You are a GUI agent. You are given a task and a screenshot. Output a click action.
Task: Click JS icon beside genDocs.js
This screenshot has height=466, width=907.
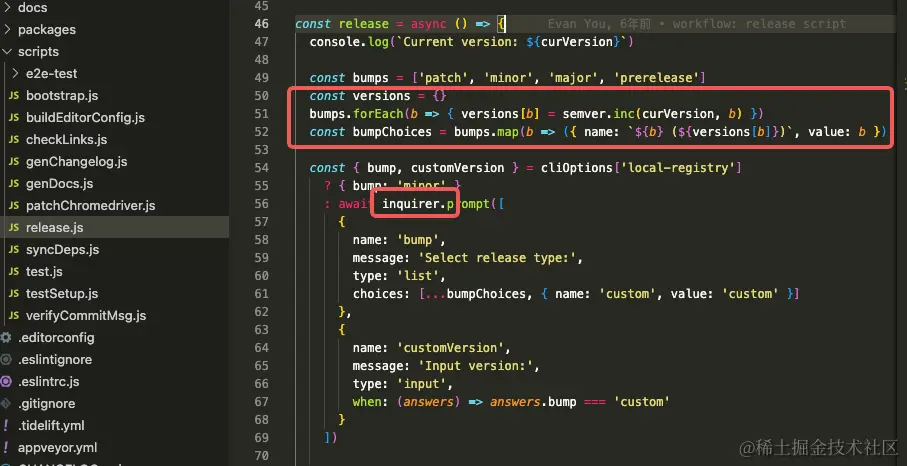pyautogui.click(x=14, y=183)
